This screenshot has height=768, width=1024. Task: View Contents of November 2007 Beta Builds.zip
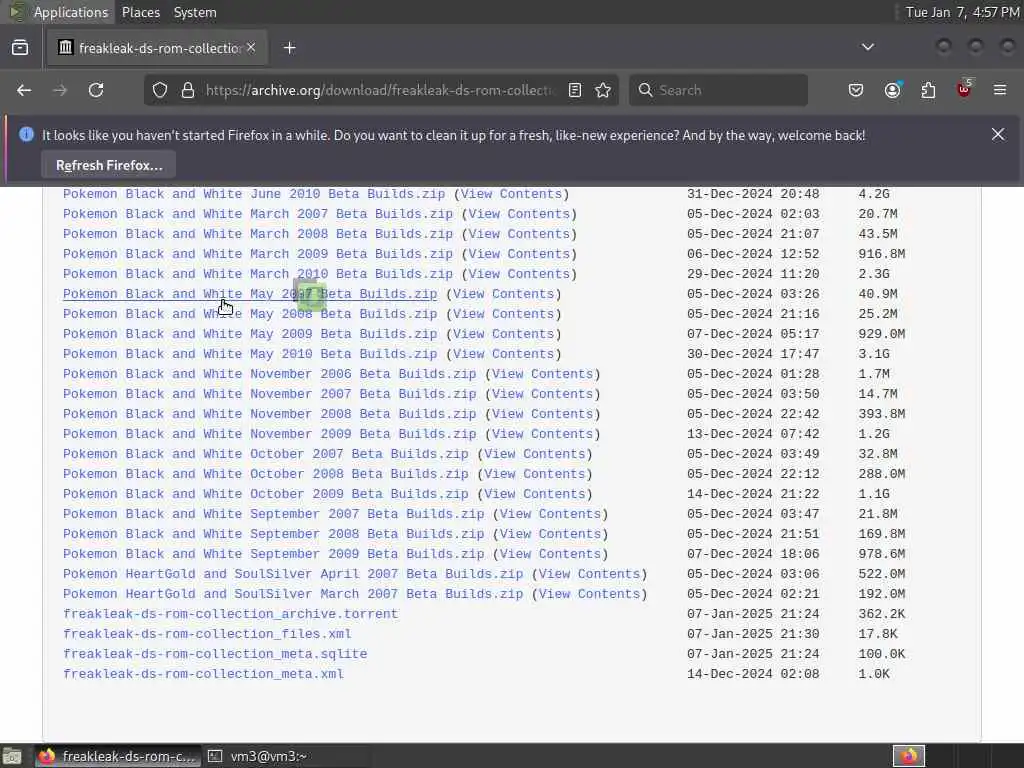click(x=543, y=394)
